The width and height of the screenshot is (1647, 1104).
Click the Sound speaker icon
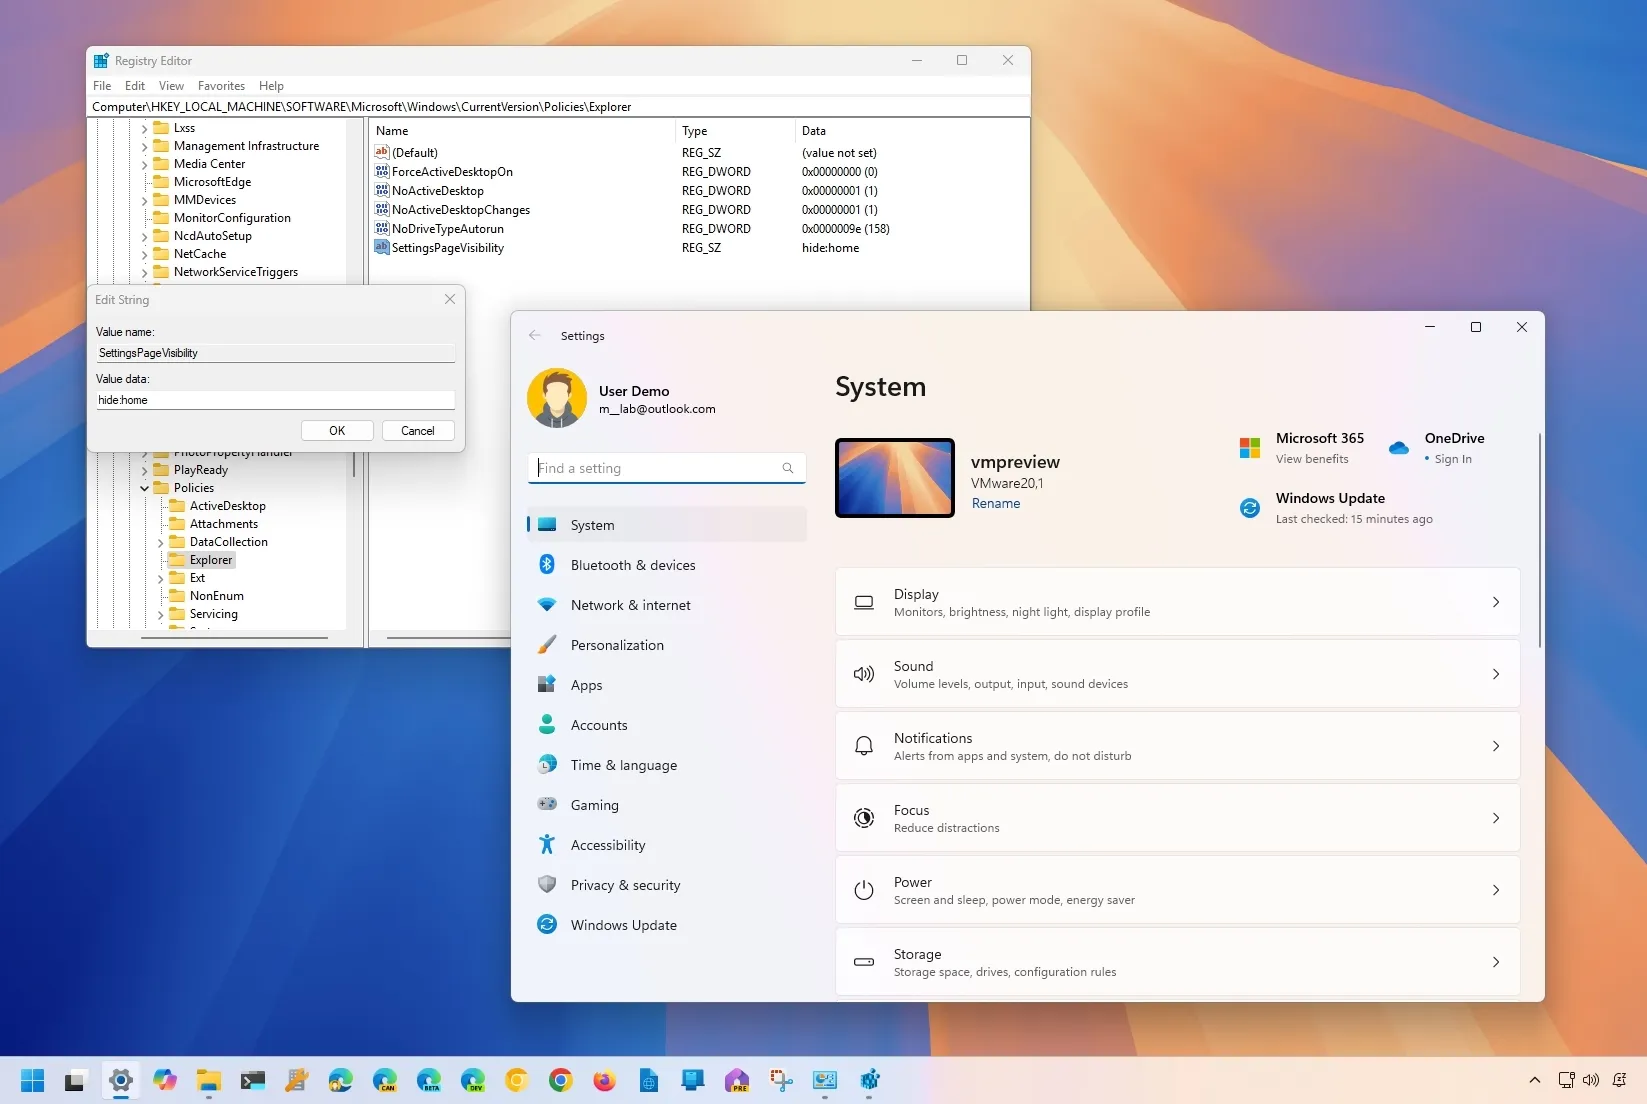[864, 674]
